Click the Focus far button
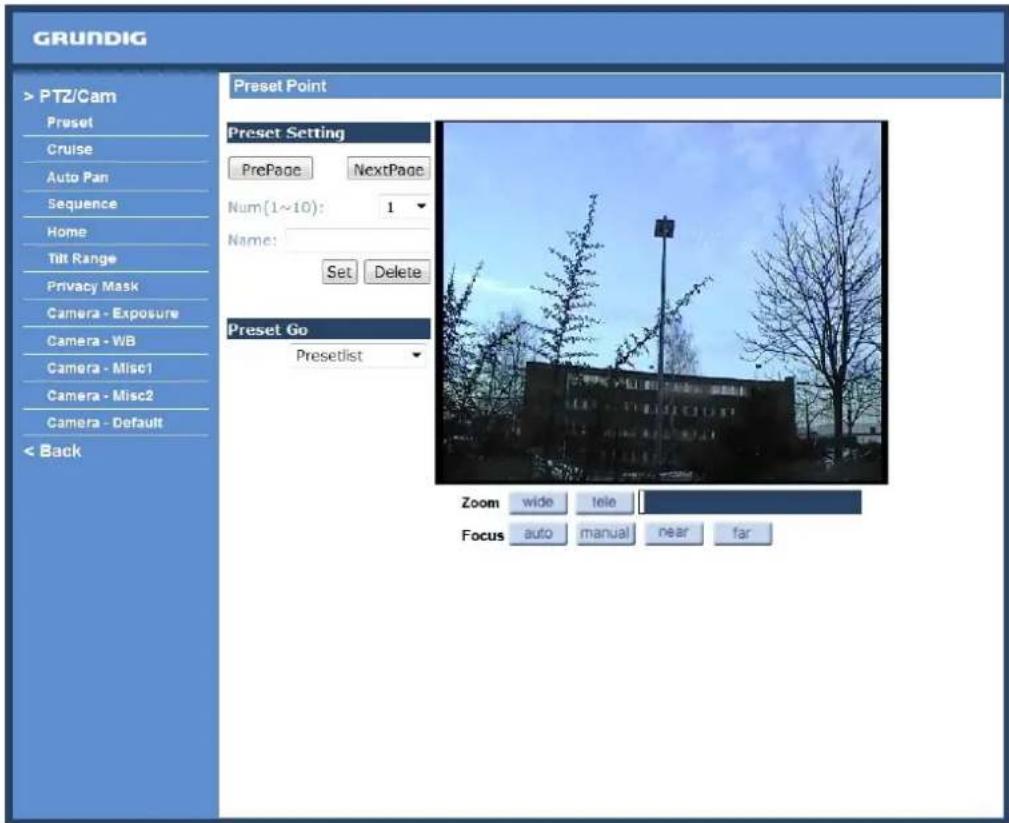 pos(743,533)
